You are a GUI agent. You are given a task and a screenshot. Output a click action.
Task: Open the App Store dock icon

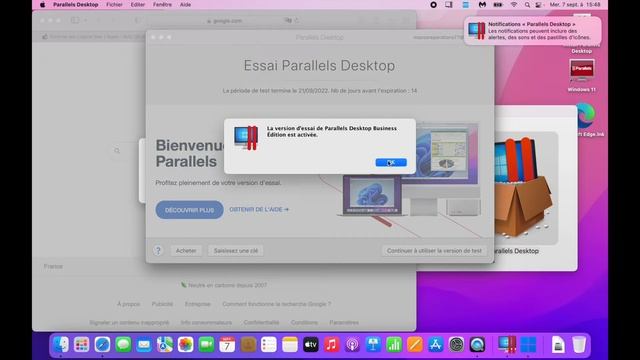tap(436, 345)
